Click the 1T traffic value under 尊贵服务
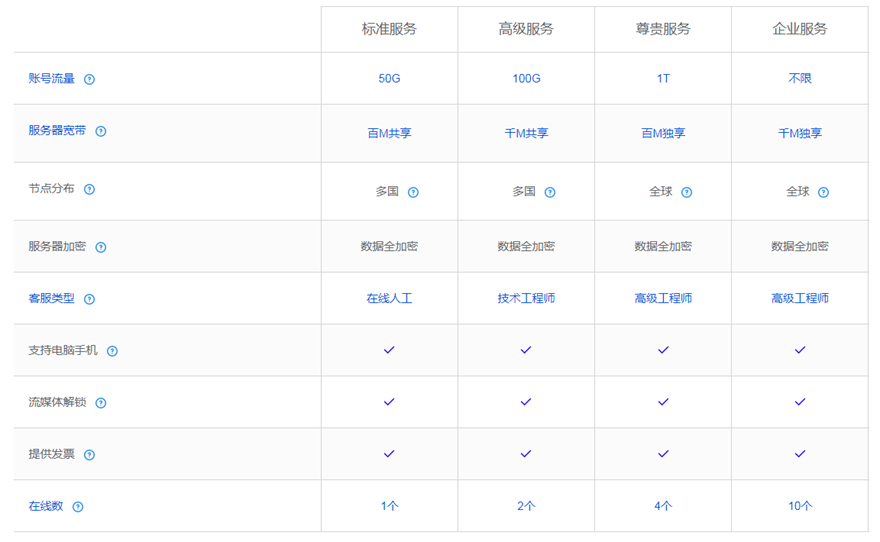This screenshot has width=880, height=542. pyautogui.click(x=663, y=79)
